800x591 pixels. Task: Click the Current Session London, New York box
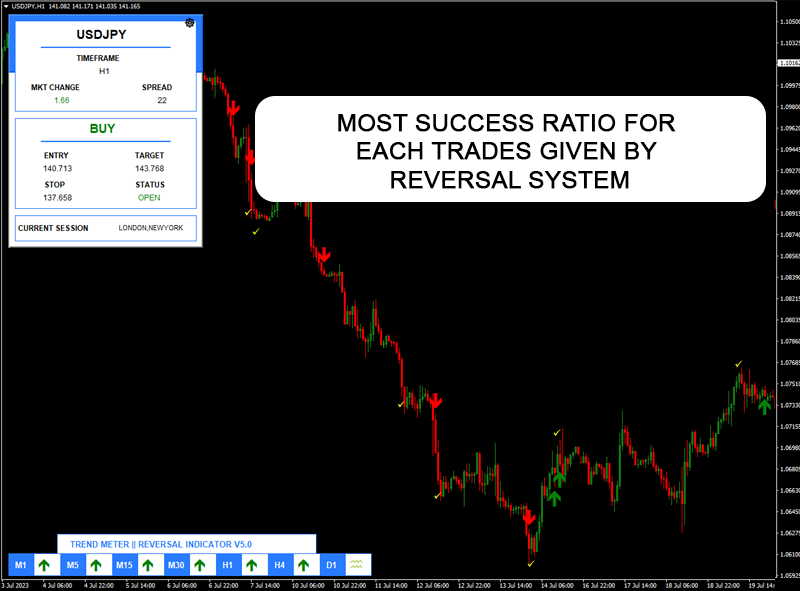click(104, 228)
